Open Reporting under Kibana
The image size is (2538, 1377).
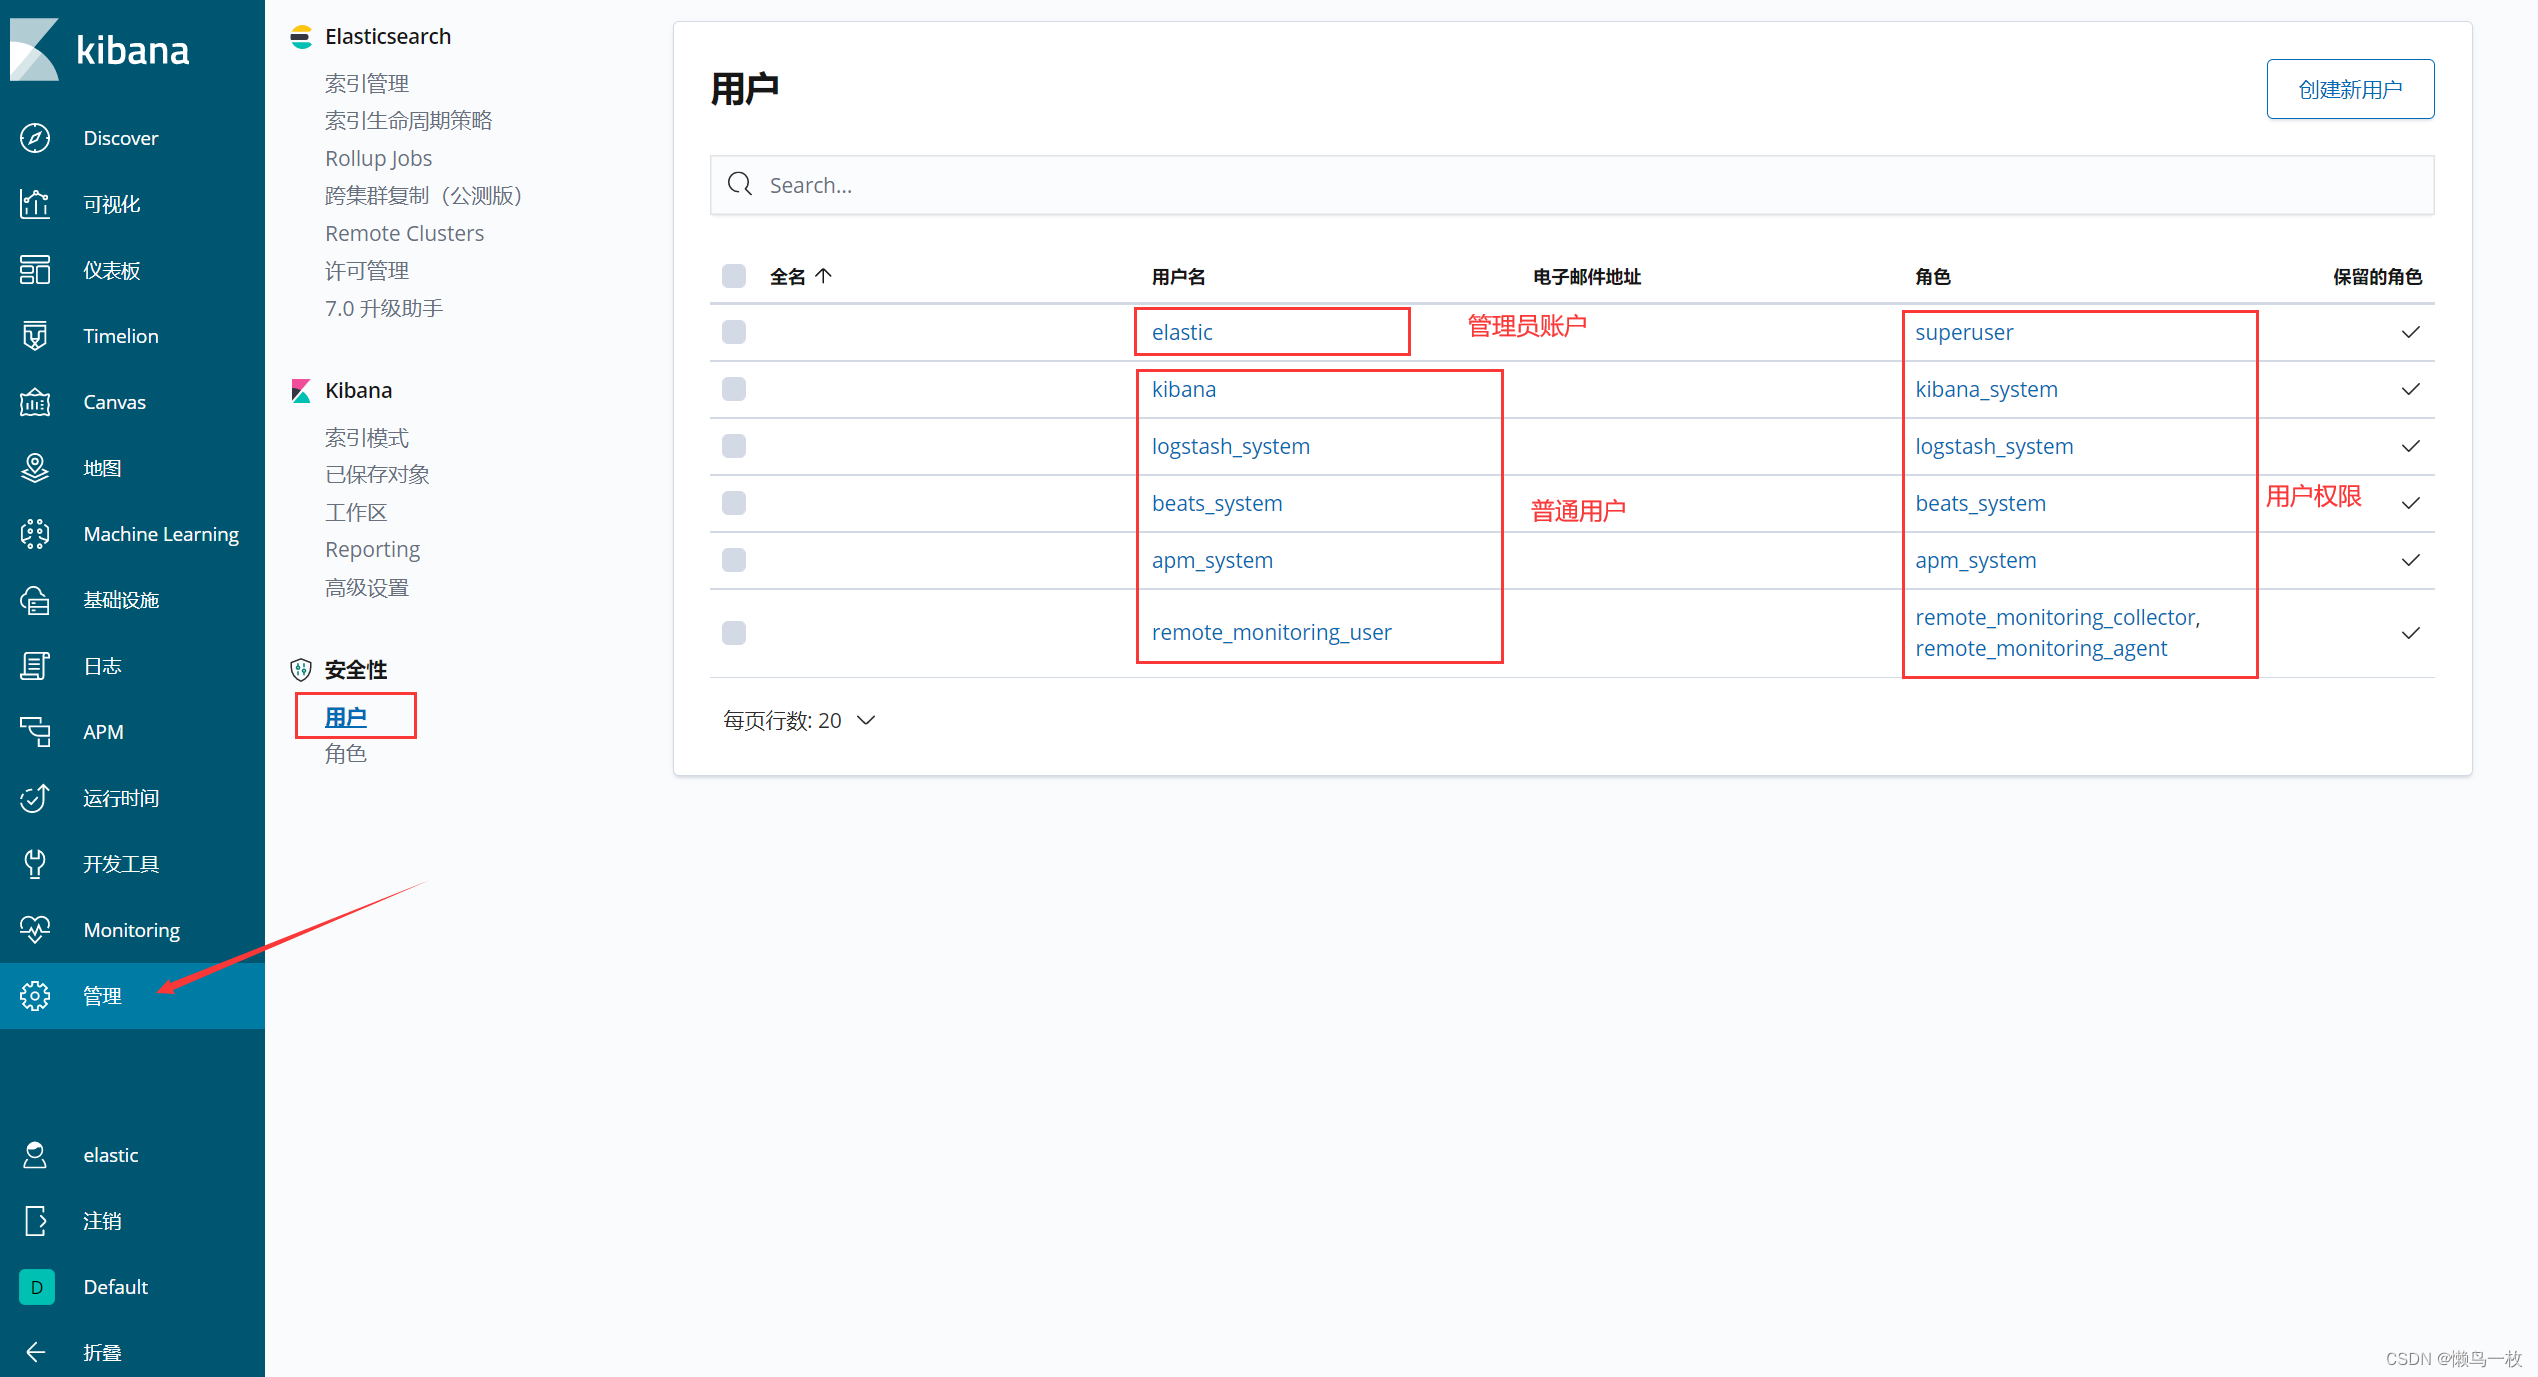tap(372, 549)
